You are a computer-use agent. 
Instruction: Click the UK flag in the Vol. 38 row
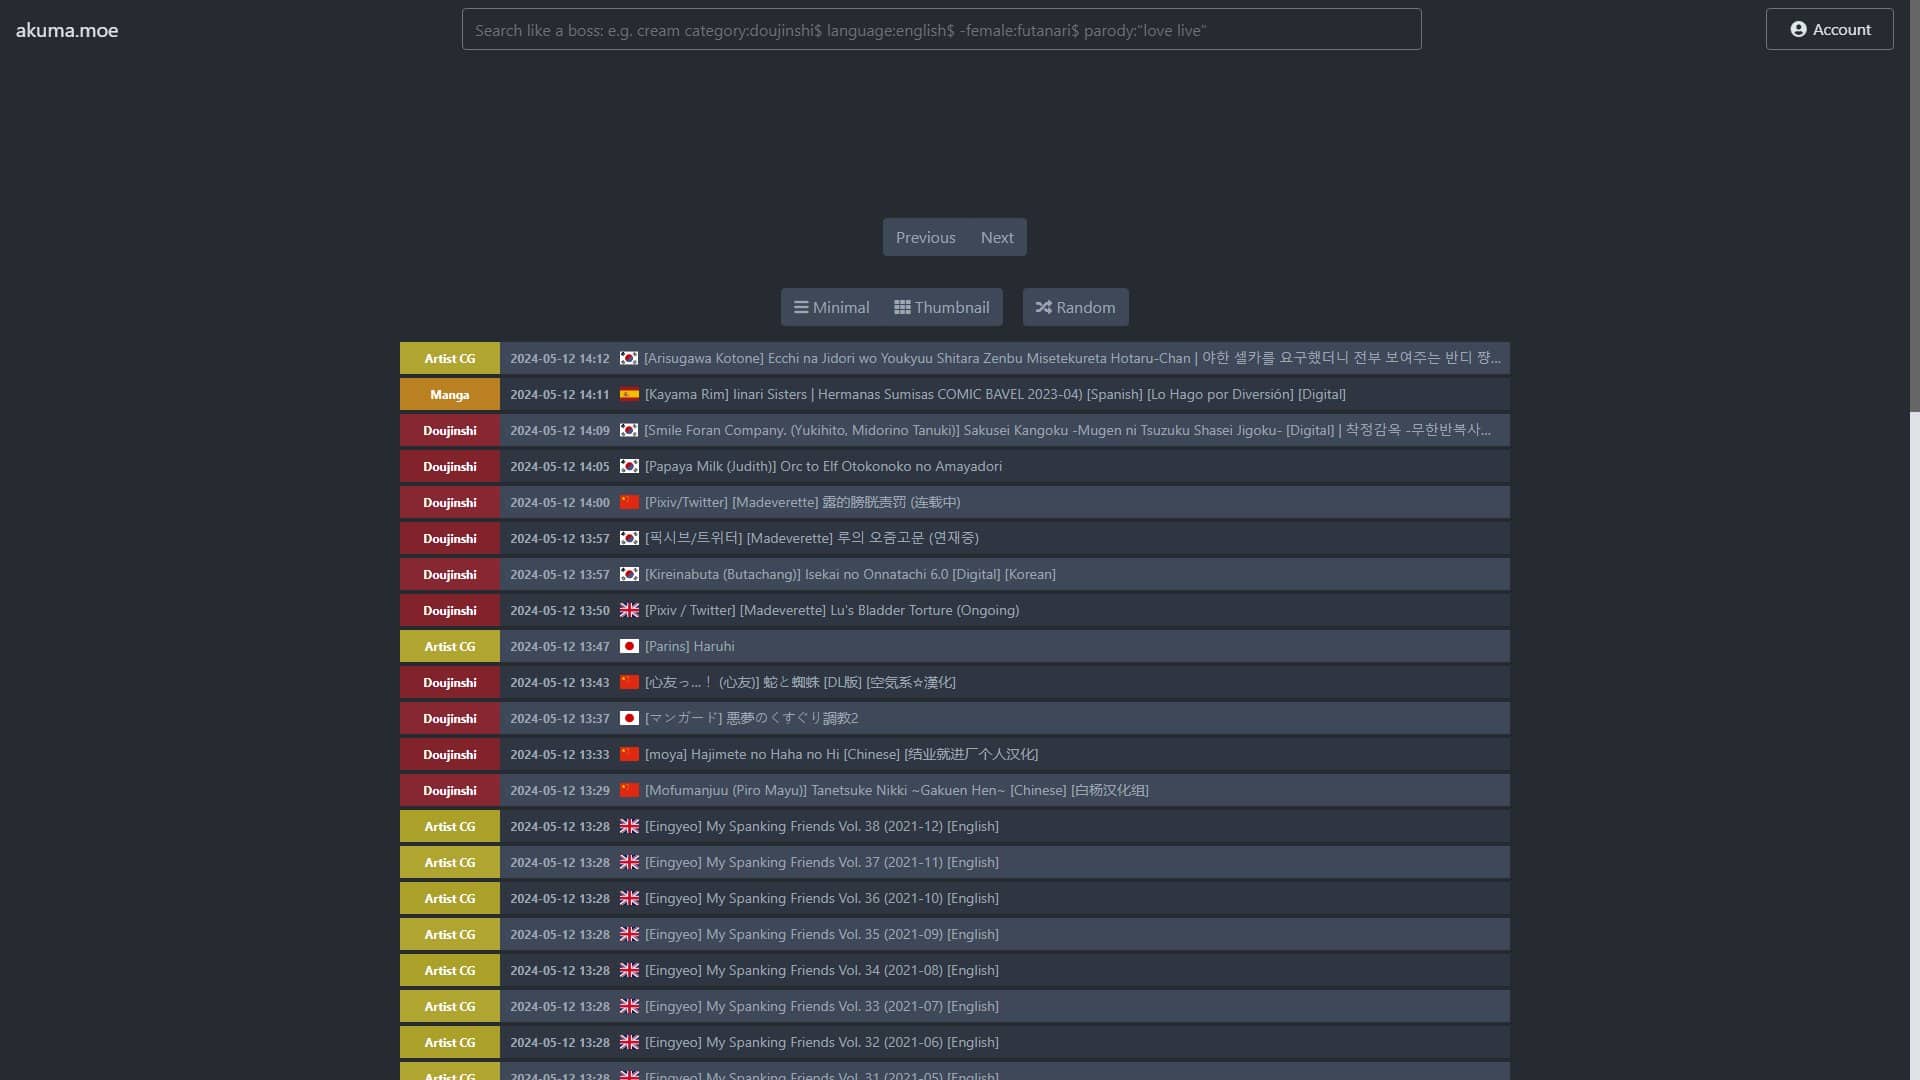point(629,826)
